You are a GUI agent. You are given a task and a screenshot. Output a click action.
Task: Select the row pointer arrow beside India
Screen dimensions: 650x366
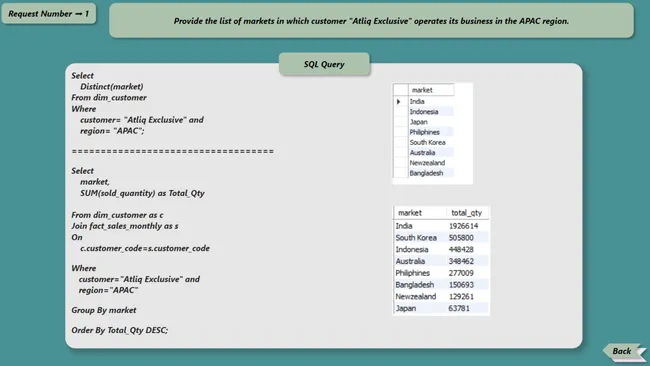click(398, 102)
